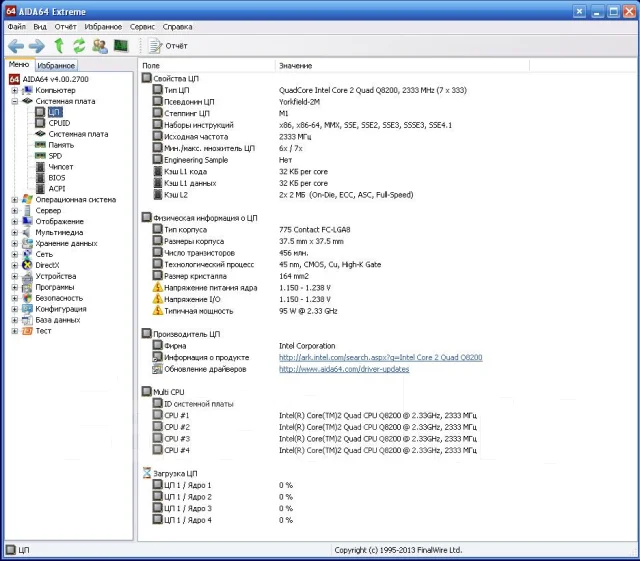
Task: Click the Хранение данных icon
Action: (x=27, y=243)
